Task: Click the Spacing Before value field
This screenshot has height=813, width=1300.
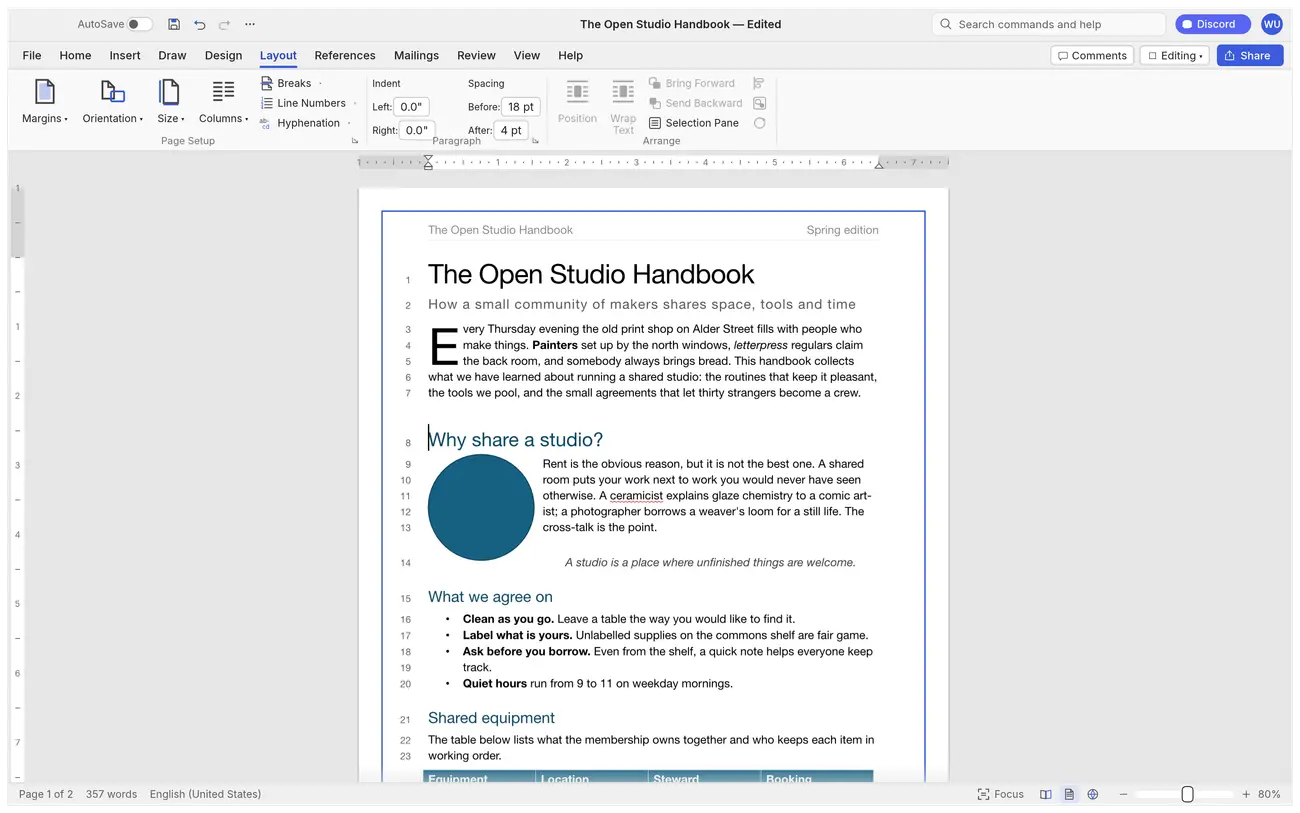Action: [521, 107]
